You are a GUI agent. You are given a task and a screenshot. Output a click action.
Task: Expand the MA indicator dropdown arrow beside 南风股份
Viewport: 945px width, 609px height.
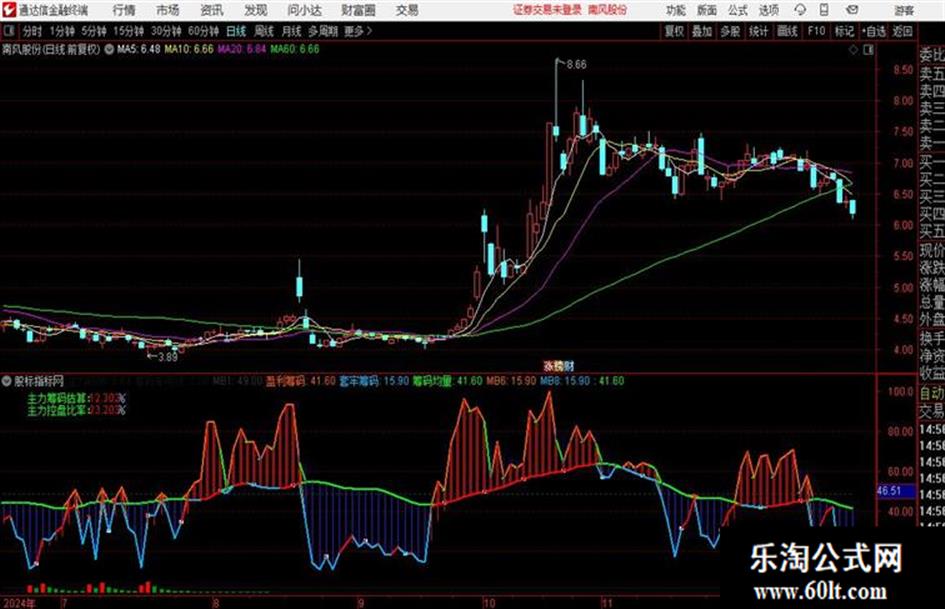(109, 49)
